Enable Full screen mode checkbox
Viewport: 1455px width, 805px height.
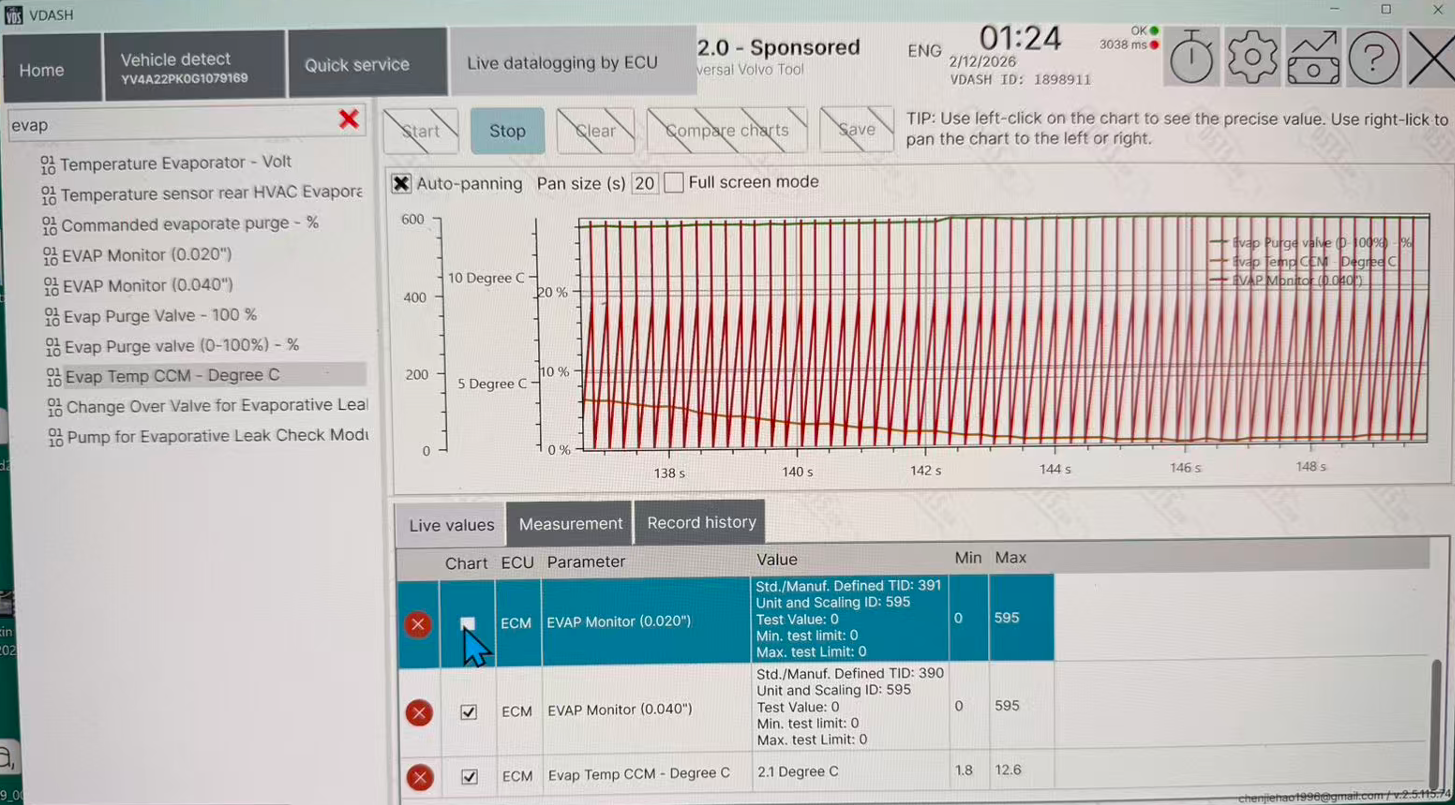click(x=674, y=183)
